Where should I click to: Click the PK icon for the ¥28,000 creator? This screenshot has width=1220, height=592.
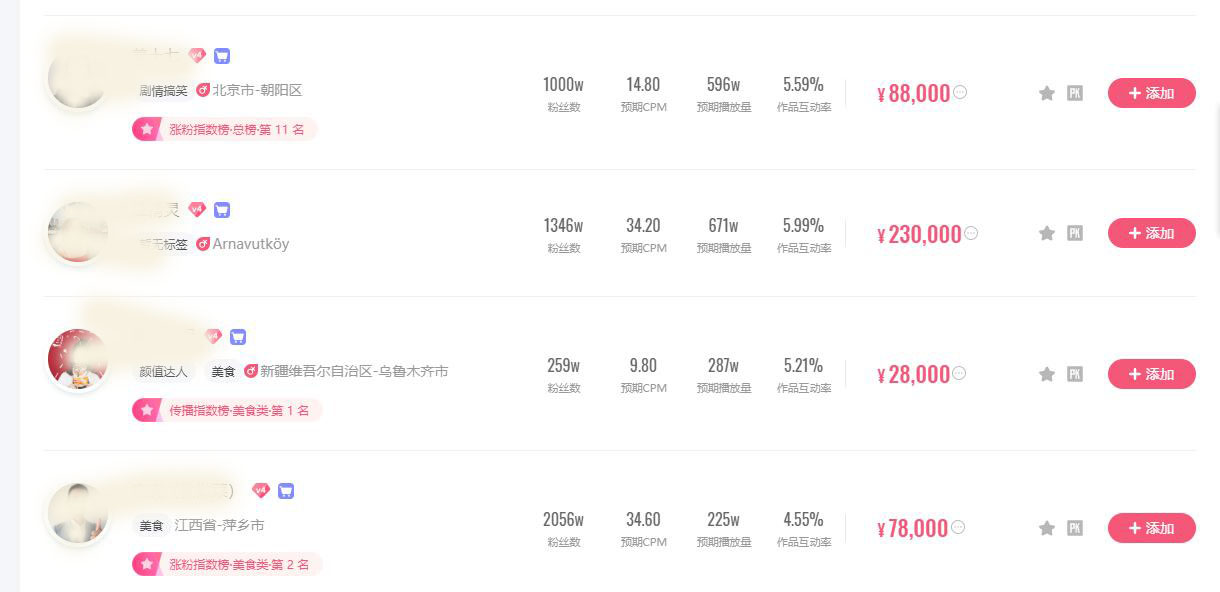point(1075,374)
